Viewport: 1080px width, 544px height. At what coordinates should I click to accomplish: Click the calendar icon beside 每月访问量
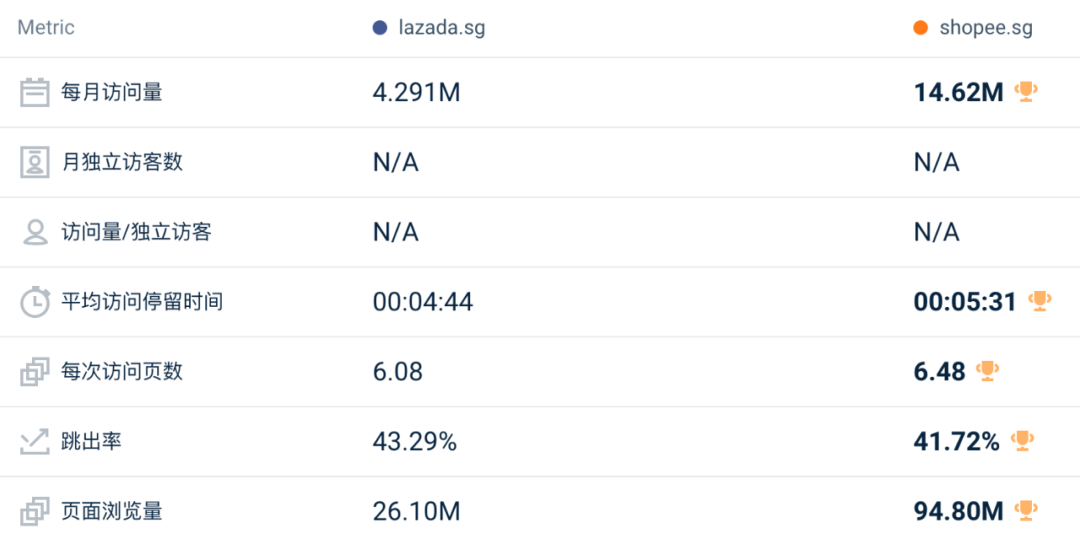point(34,92)
